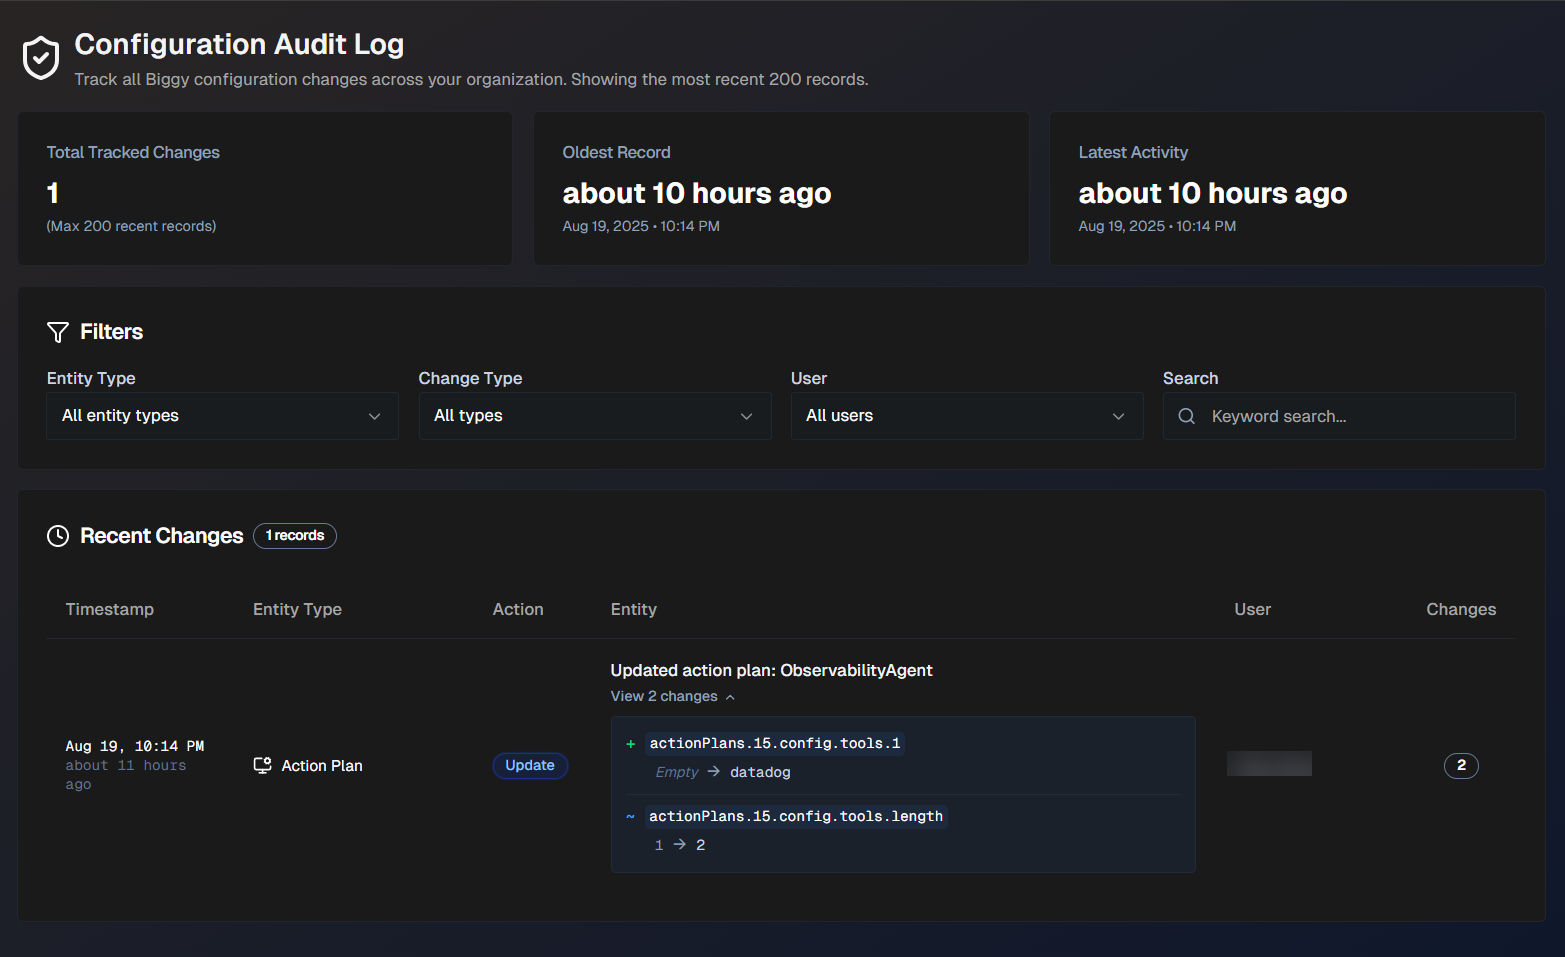Click the Changes column header
Viewport: 1565px width, 957px height.
click(x=1461, y=609)
